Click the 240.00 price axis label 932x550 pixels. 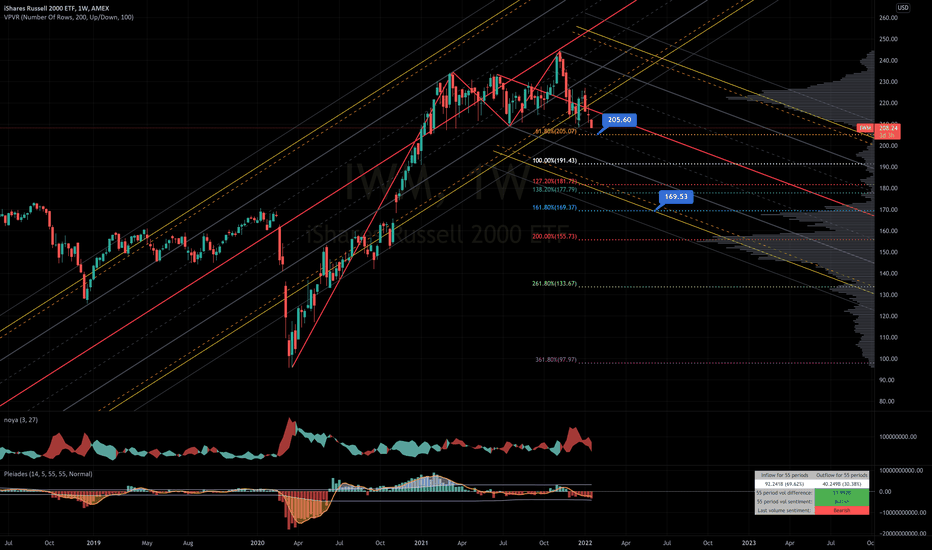point(888,61)
